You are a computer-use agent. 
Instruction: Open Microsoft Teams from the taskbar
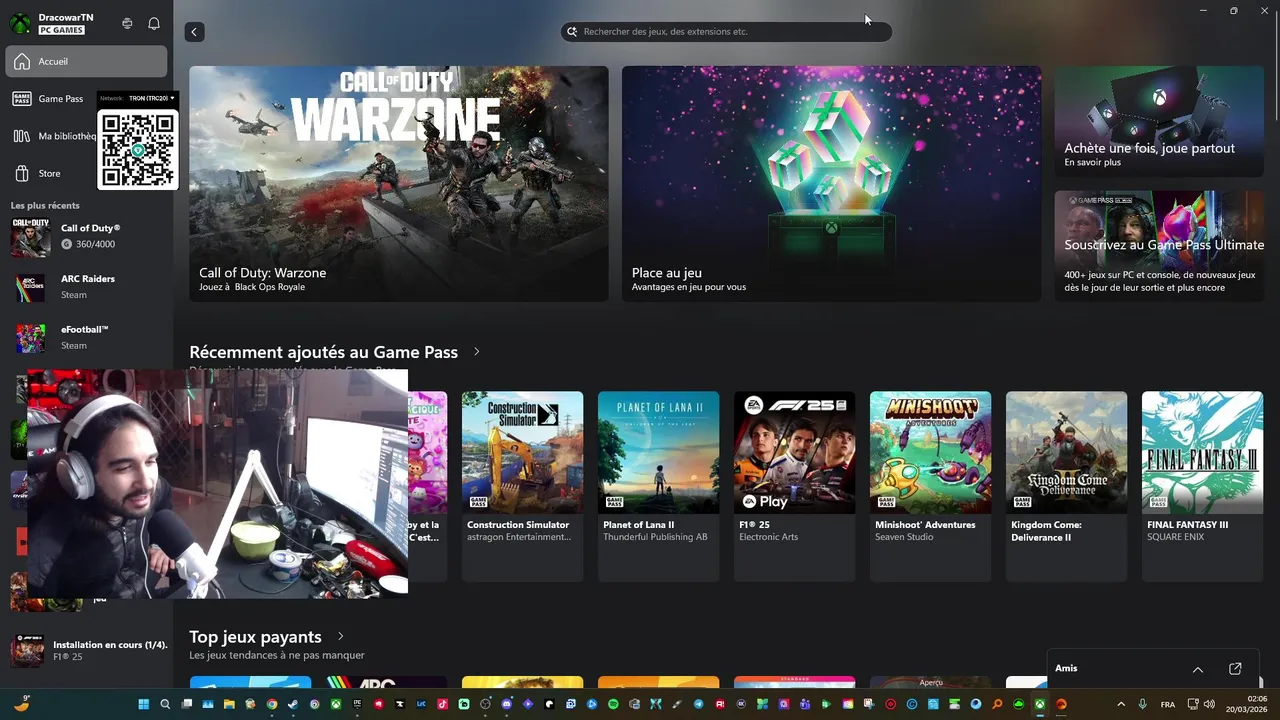(x=806, y=704)
